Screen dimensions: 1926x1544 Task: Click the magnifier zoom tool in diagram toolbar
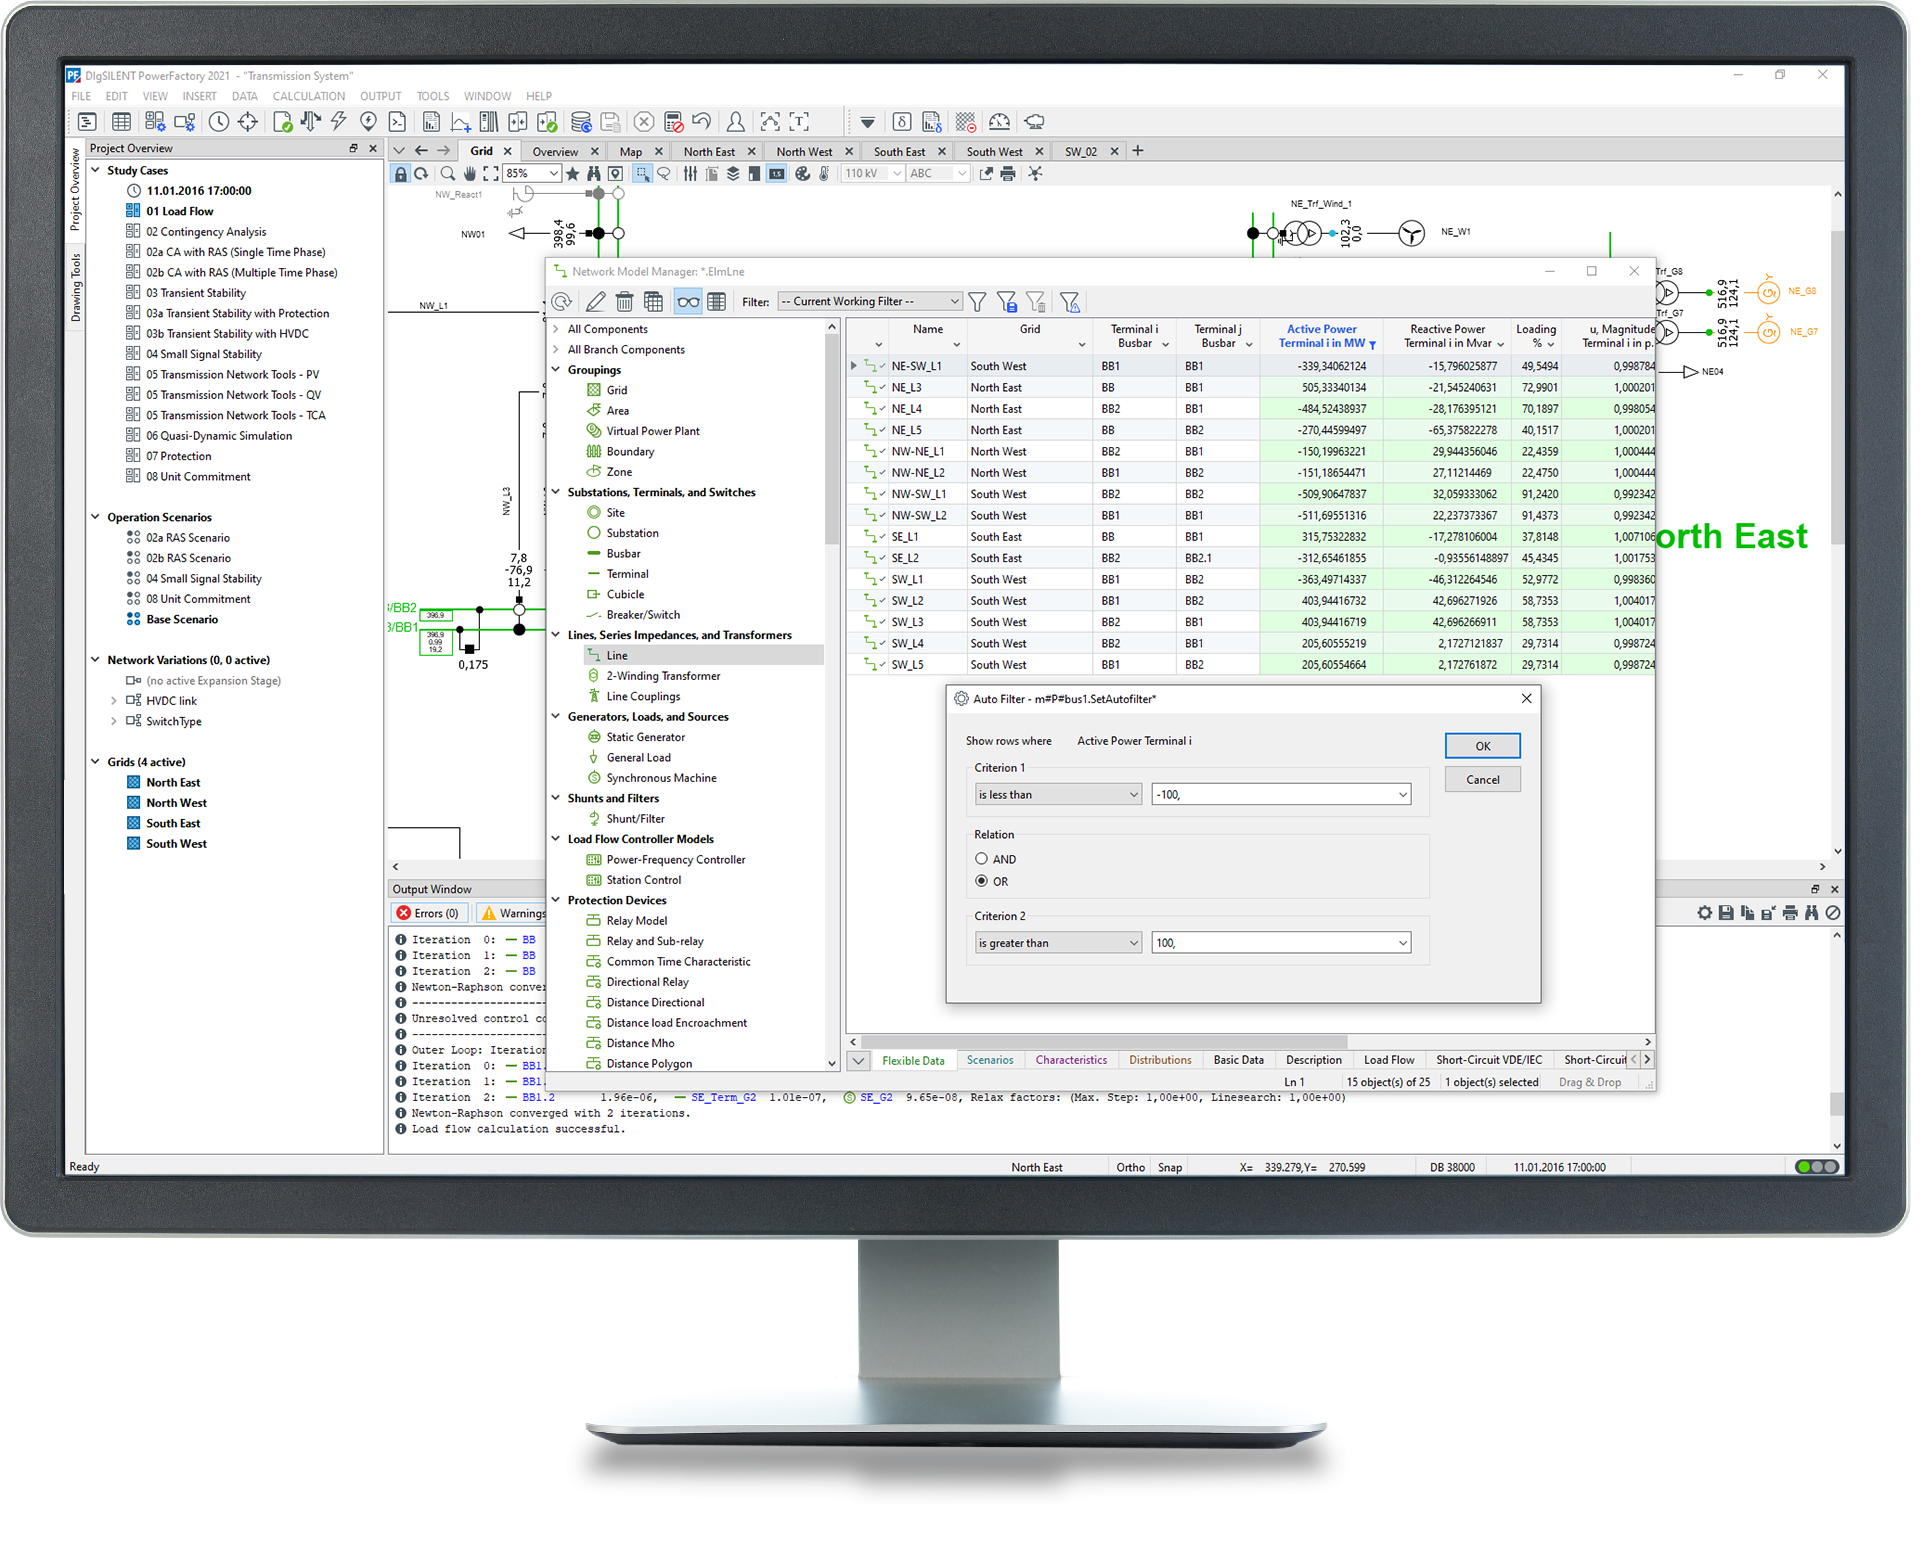click(x=448, y=174)
